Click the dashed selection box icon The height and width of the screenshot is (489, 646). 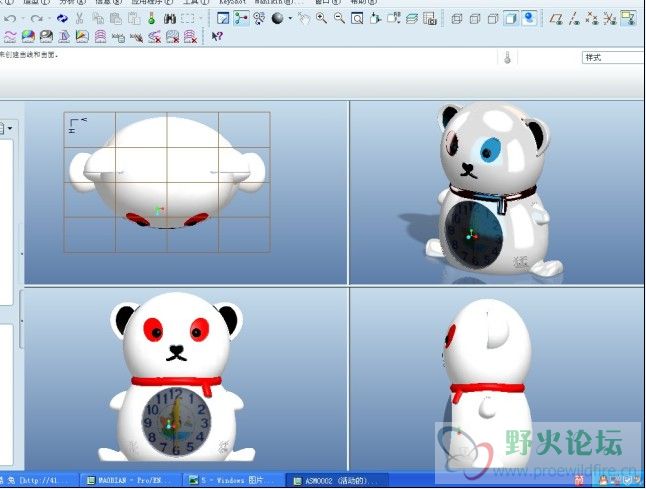point(188,19)
